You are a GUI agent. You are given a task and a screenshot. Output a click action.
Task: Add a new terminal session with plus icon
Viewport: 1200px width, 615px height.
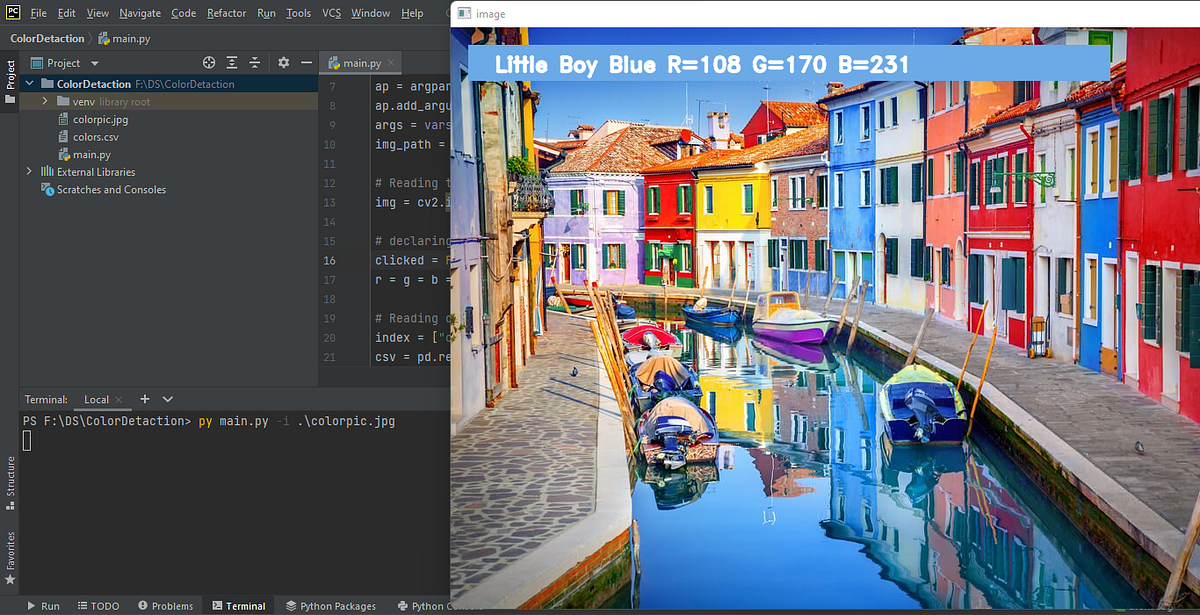point(146,399)
